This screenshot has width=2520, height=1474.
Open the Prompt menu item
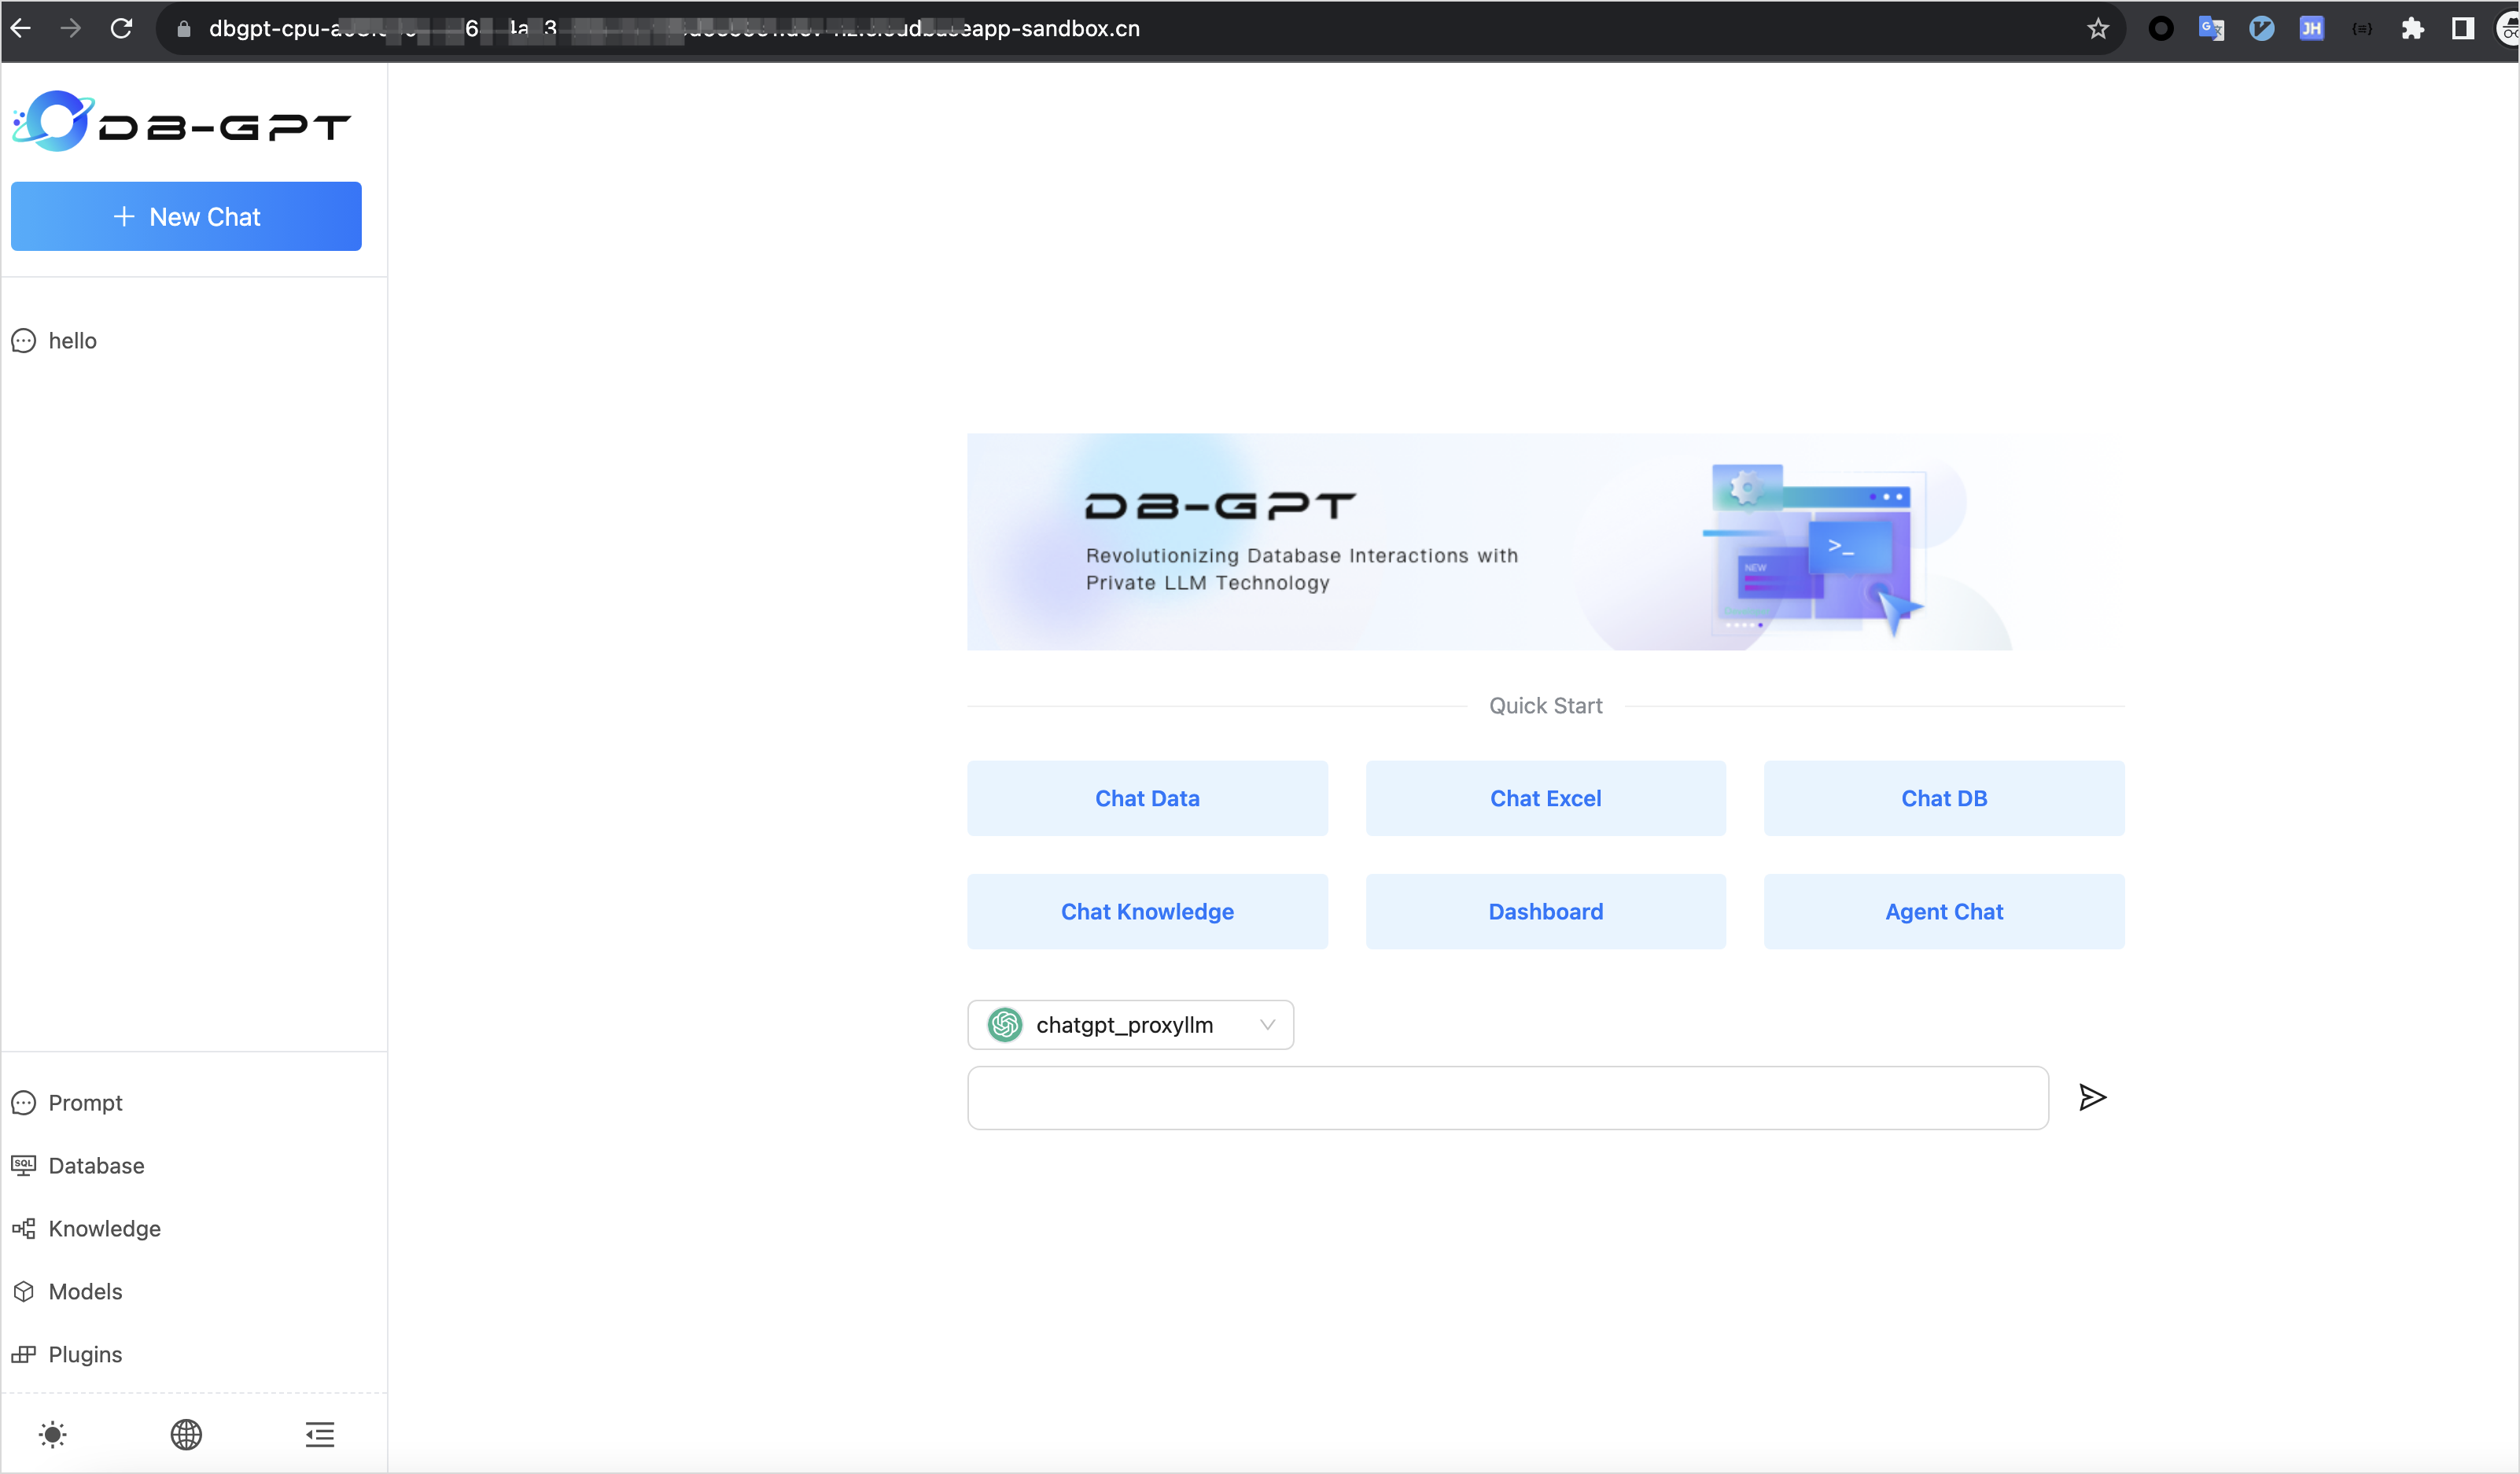(85, 1102)
